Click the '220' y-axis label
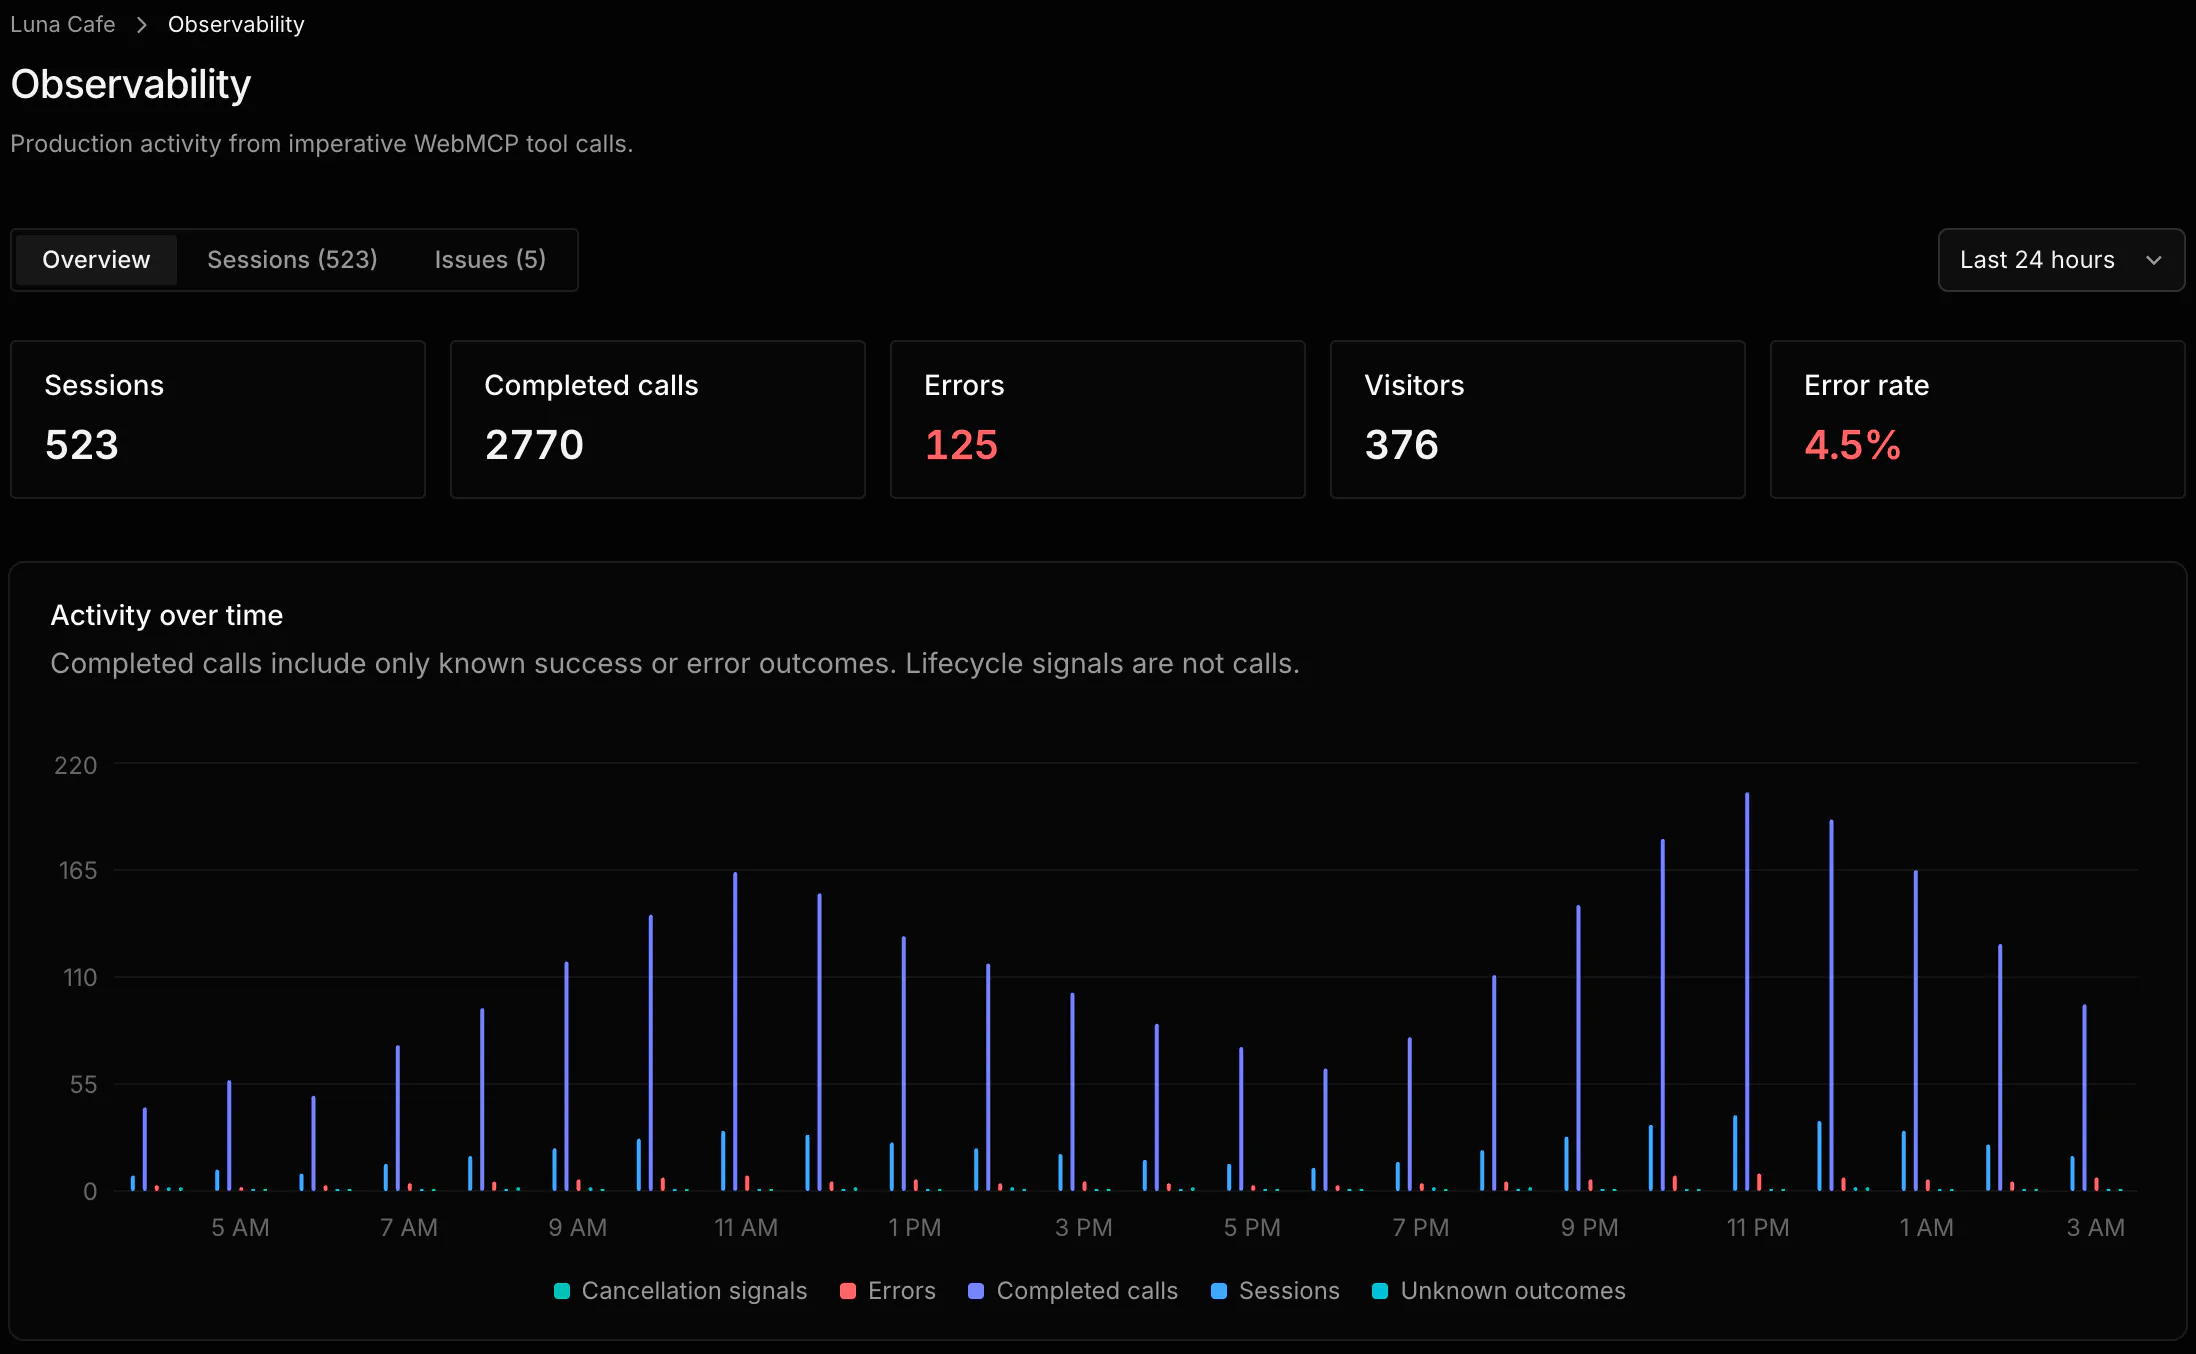The width and height of the screenshot is (2196, 1354). (x=76, y=765)
